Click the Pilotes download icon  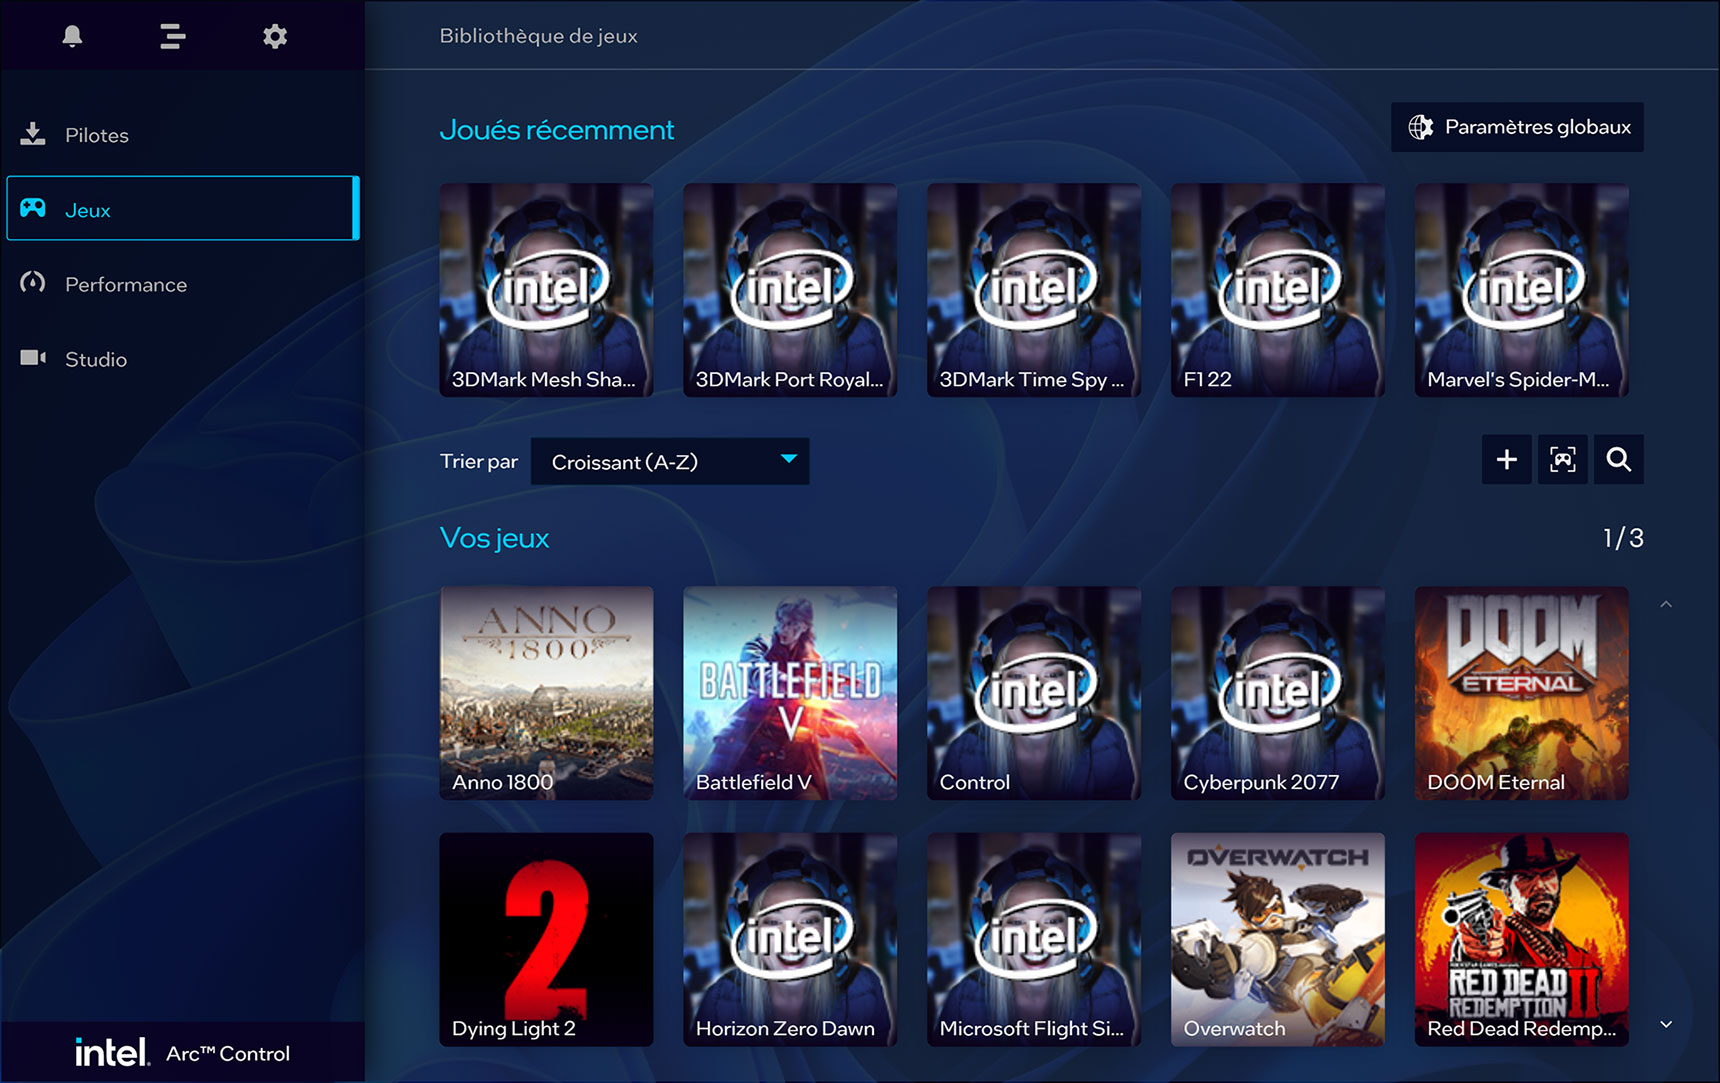tap(33, 134)
